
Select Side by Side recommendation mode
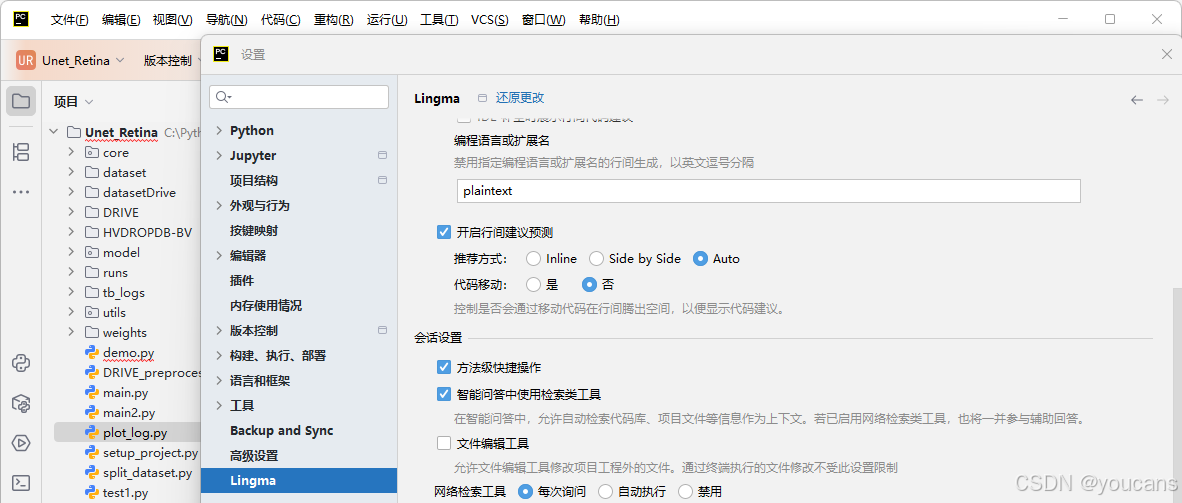point(596,259)
